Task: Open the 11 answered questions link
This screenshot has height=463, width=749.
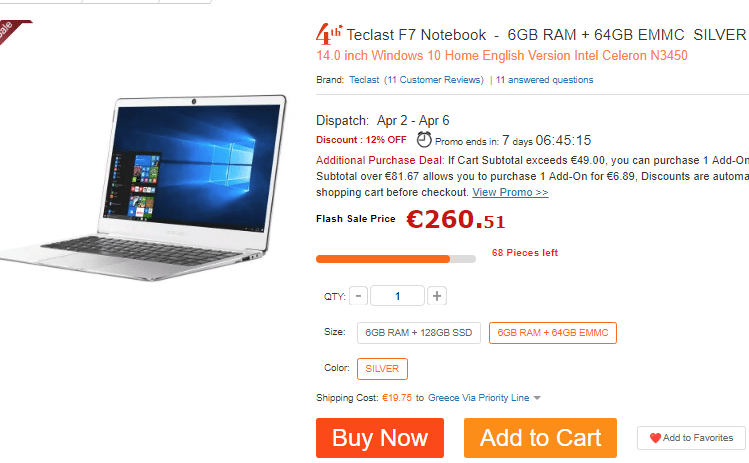Action: click(x=545, y=80)
